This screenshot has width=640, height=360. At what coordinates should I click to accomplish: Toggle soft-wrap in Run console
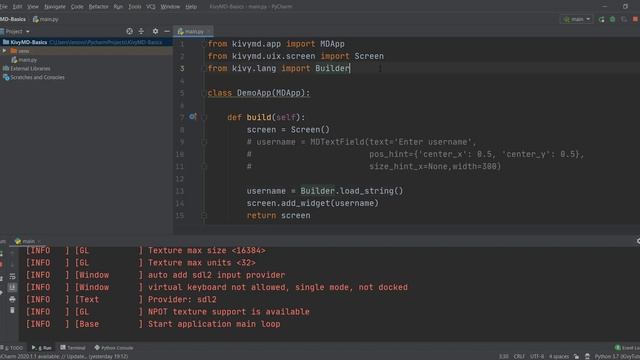coord(12,276)
